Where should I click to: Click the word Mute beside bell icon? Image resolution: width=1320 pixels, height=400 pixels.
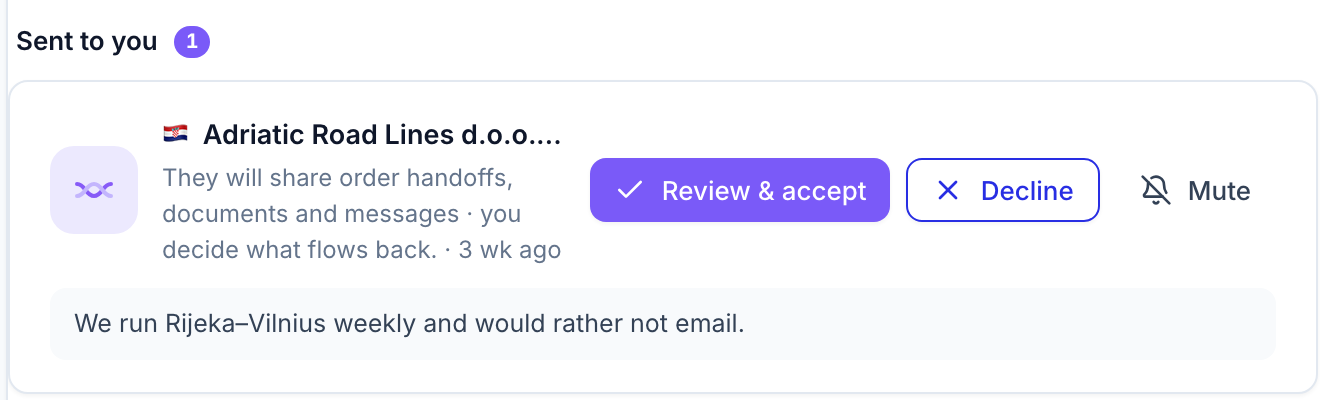tap(1219, 190)
